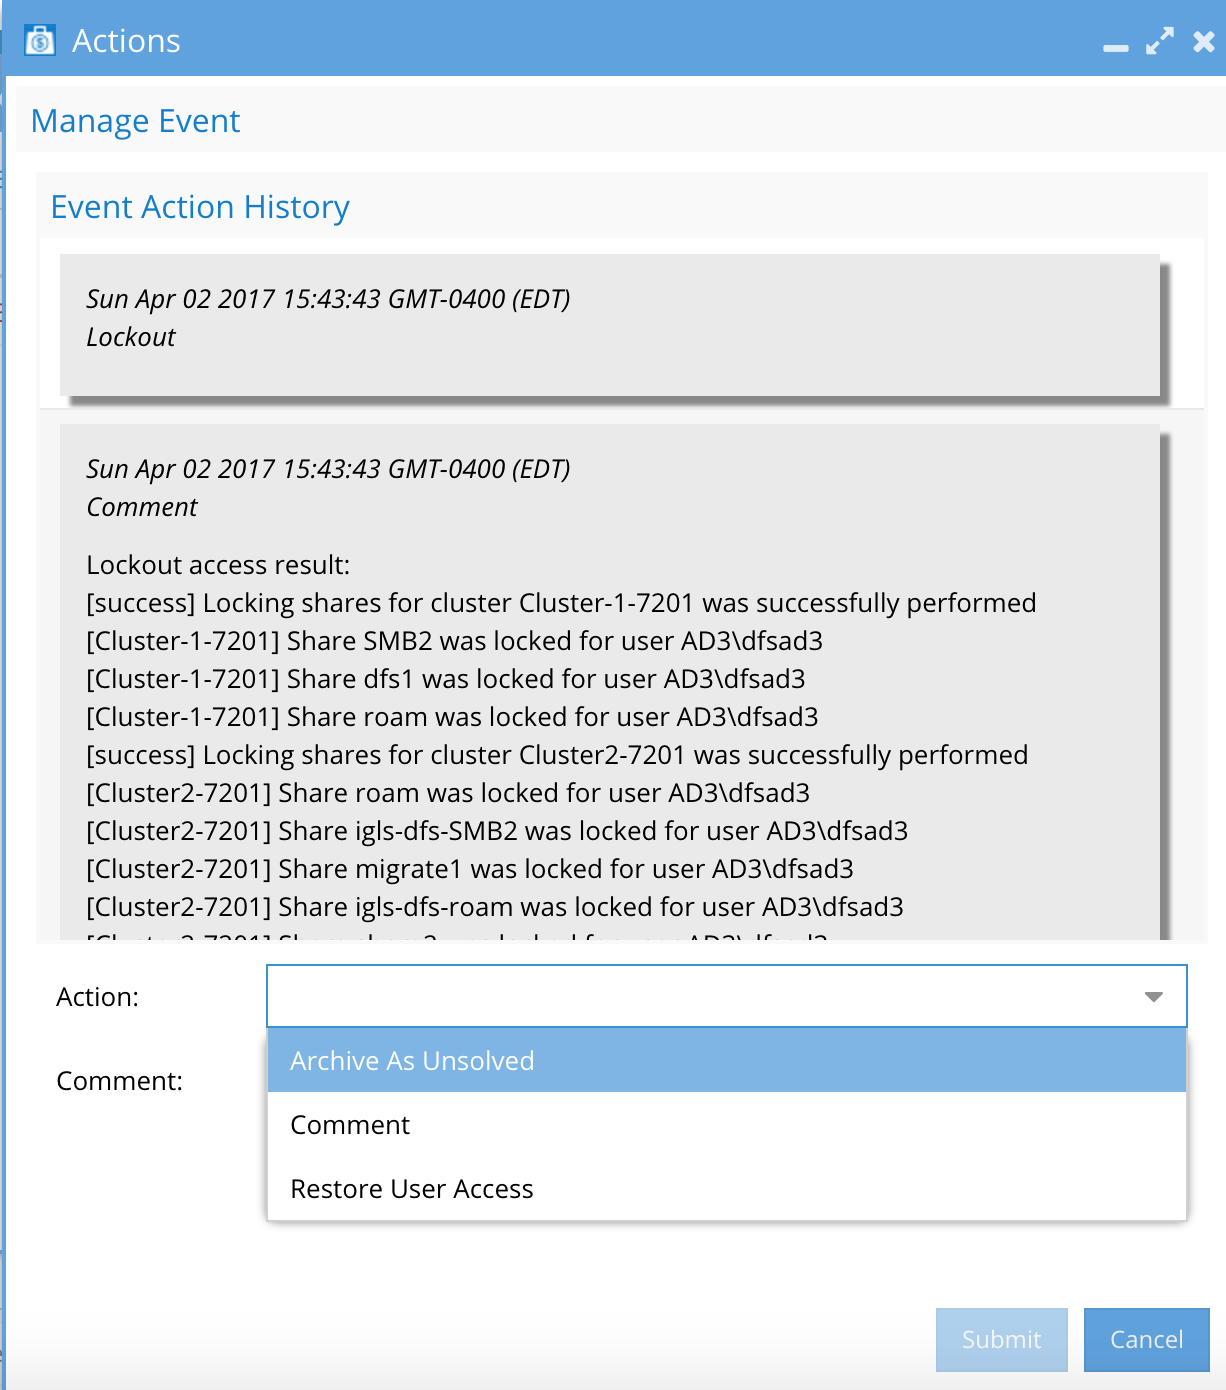Open the Action dropdown arrow
Screen dimensions: 1226x1390
pyautogui.click(x=1153, y=996)
